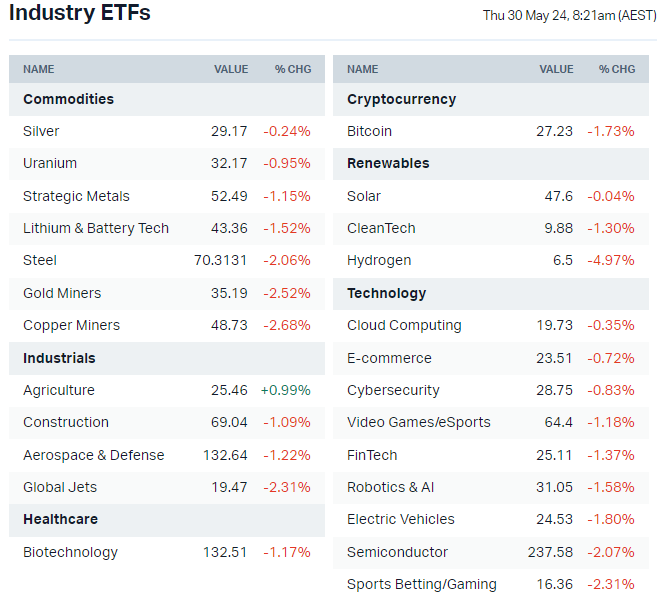Click the Technology category heading

386,293
